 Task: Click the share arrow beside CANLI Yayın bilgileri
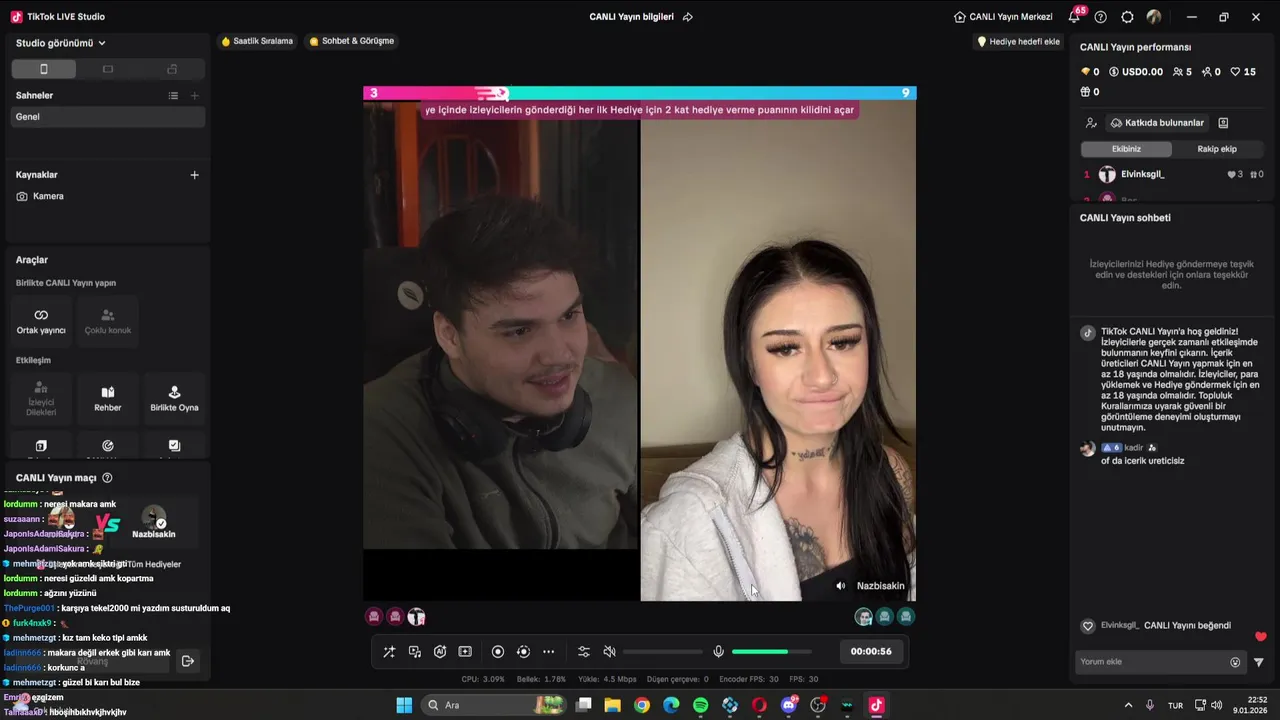coord(687,17)
